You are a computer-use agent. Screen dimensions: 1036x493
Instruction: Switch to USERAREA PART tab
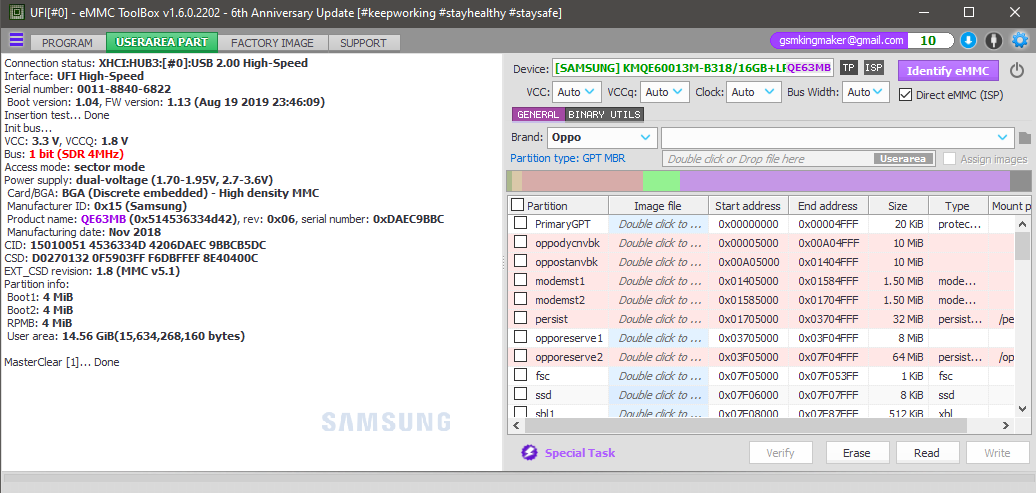coord(162,42)
